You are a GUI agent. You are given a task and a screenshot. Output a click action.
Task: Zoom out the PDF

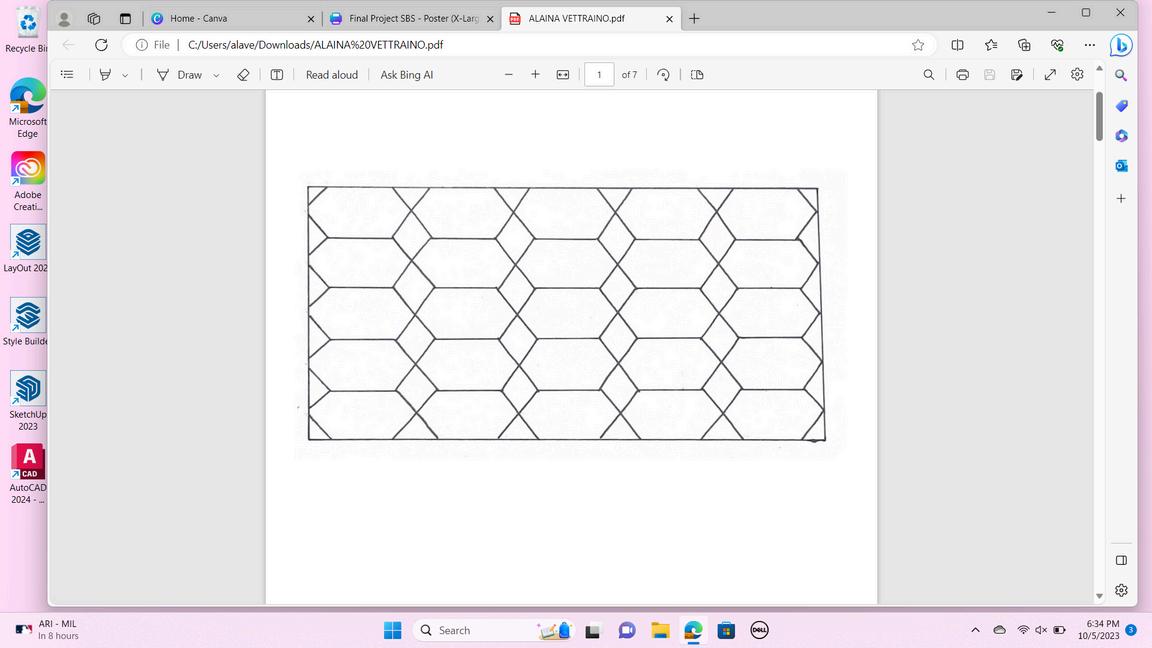pos(508,74)
